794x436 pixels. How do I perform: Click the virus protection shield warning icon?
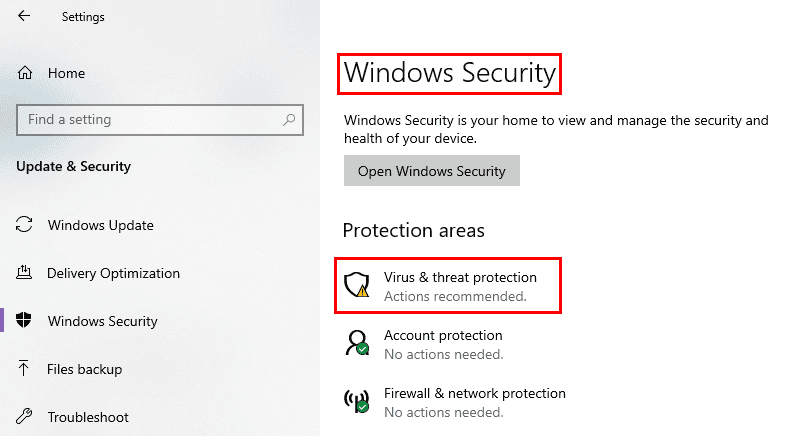coord(356,285)
